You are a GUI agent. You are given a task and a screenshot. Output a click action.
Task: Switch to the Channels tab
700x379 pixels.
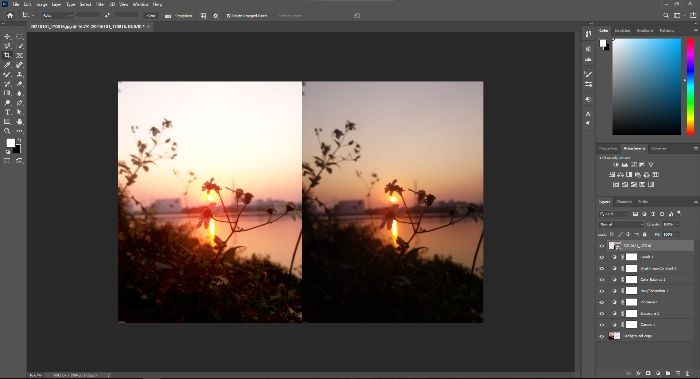(x=624, y=202)
